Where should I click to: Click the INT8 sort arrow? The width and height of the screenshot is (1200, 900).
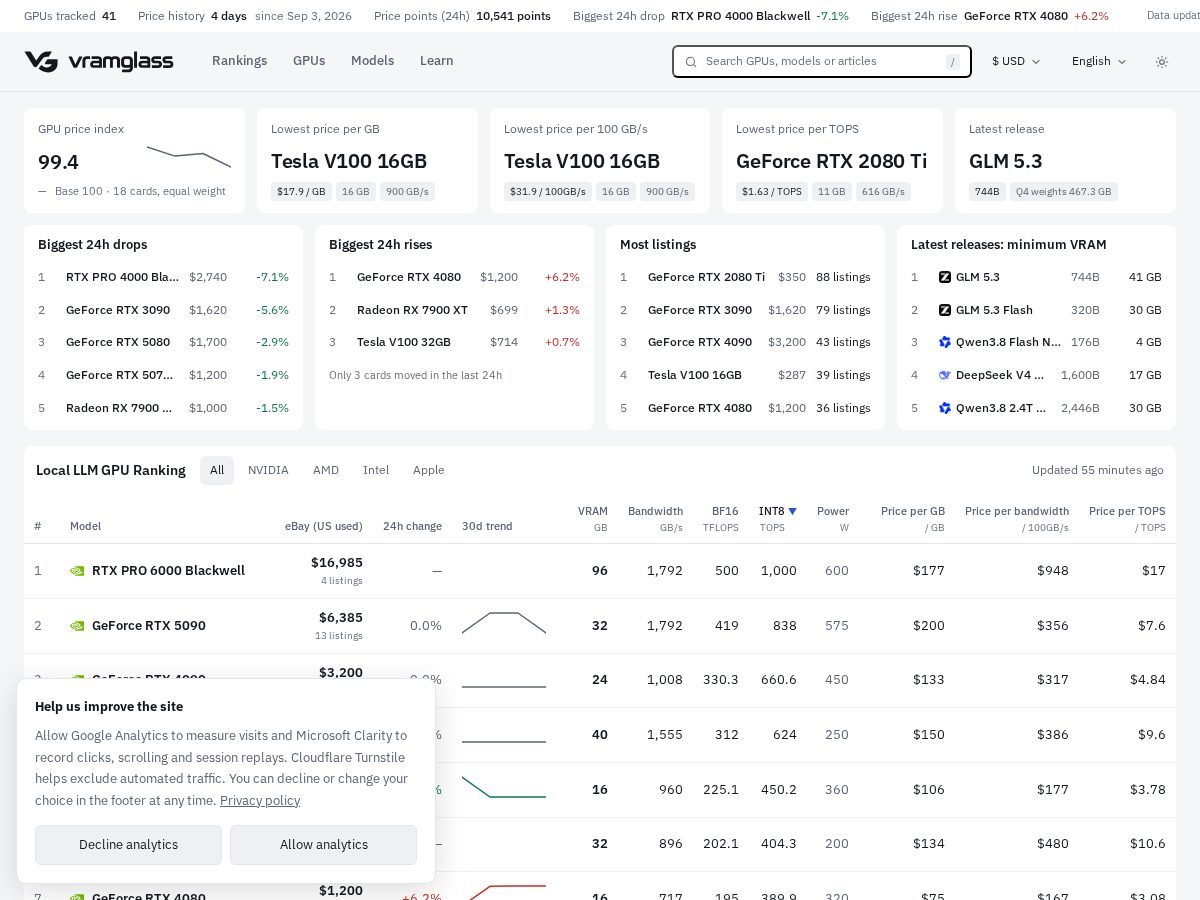(792, 511)
